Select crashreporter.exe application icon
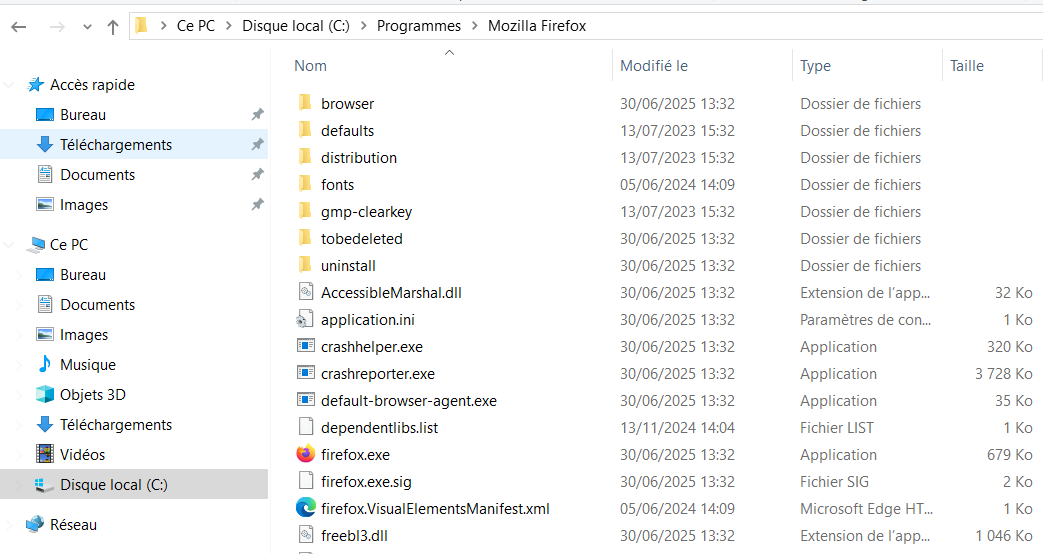 [305, 373]
